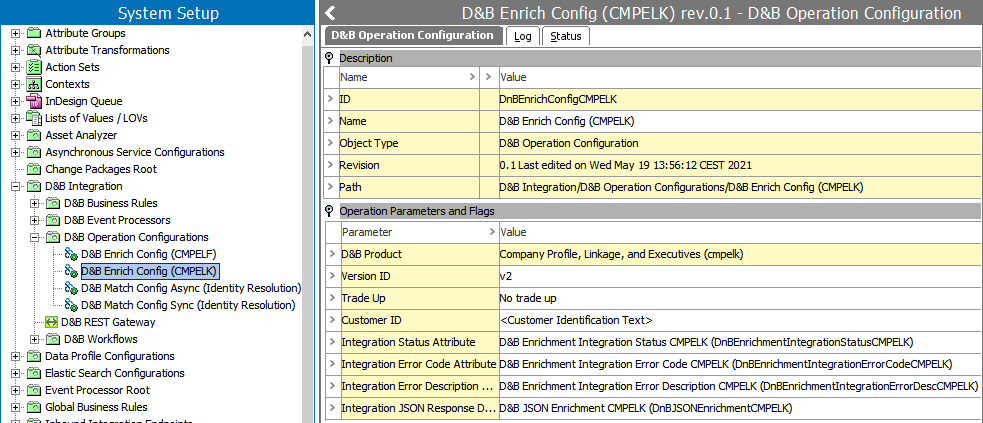This screenshot has height=423, width=983.
Task: Click the Customer ID value field
Action: pos(576,320)
